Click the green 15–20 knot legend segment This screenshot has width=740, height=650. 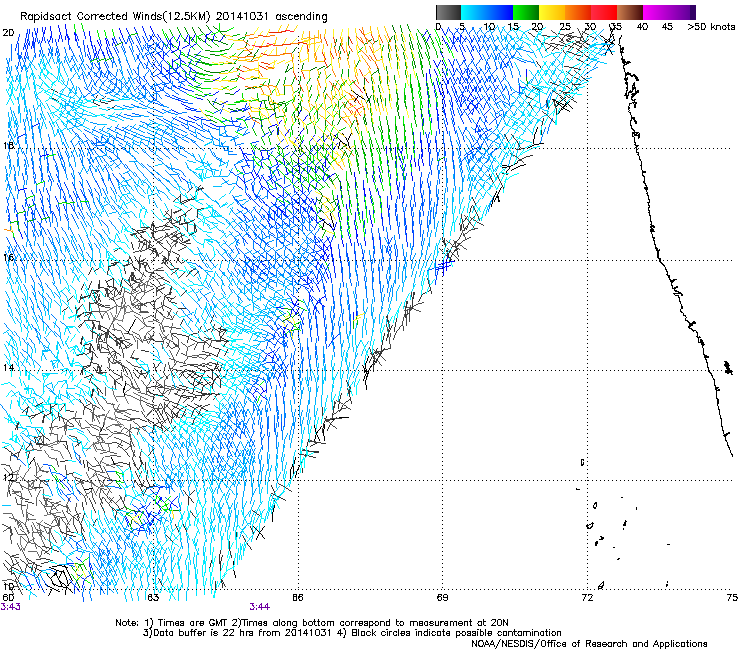[x=526, y=12]
